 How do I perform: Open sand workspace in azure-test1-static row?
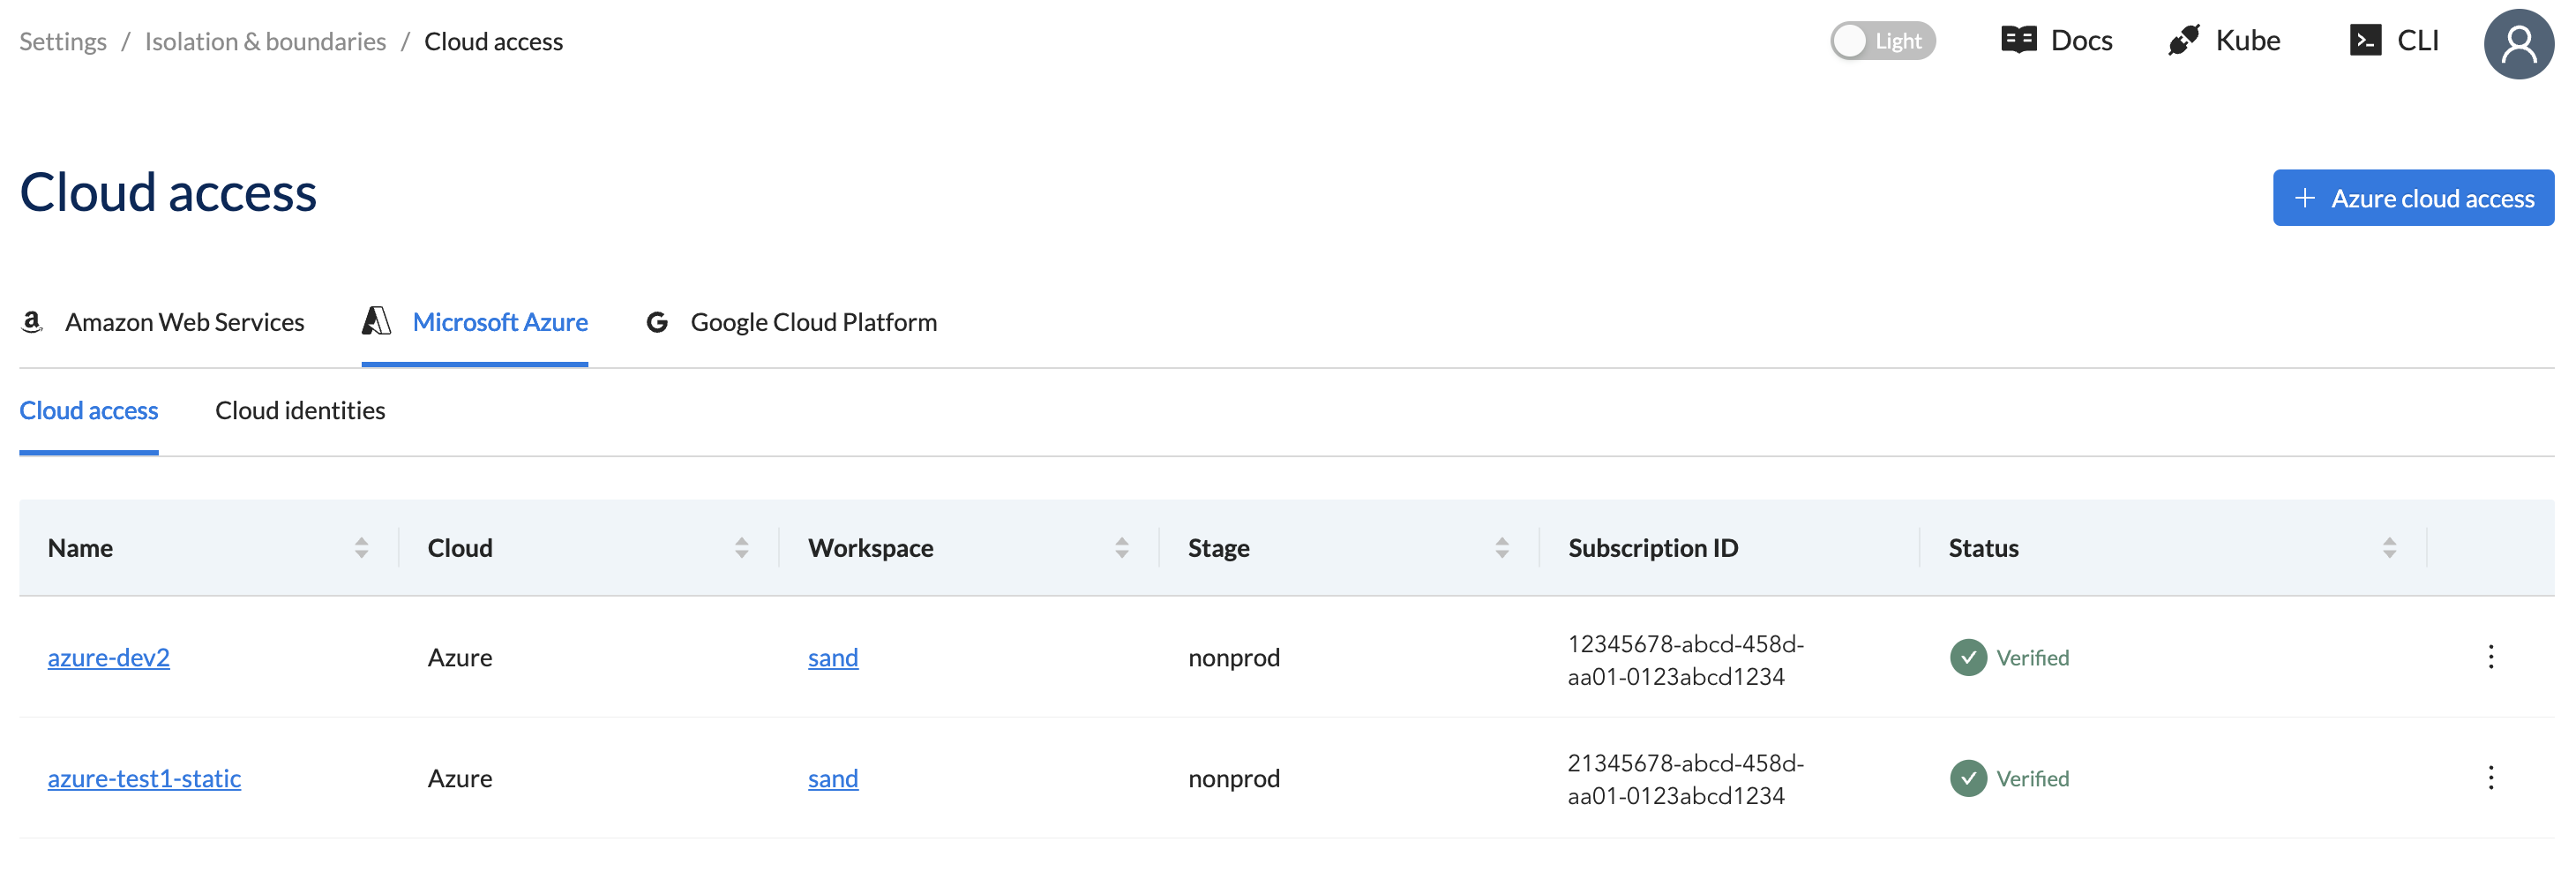tap(832, 778)
